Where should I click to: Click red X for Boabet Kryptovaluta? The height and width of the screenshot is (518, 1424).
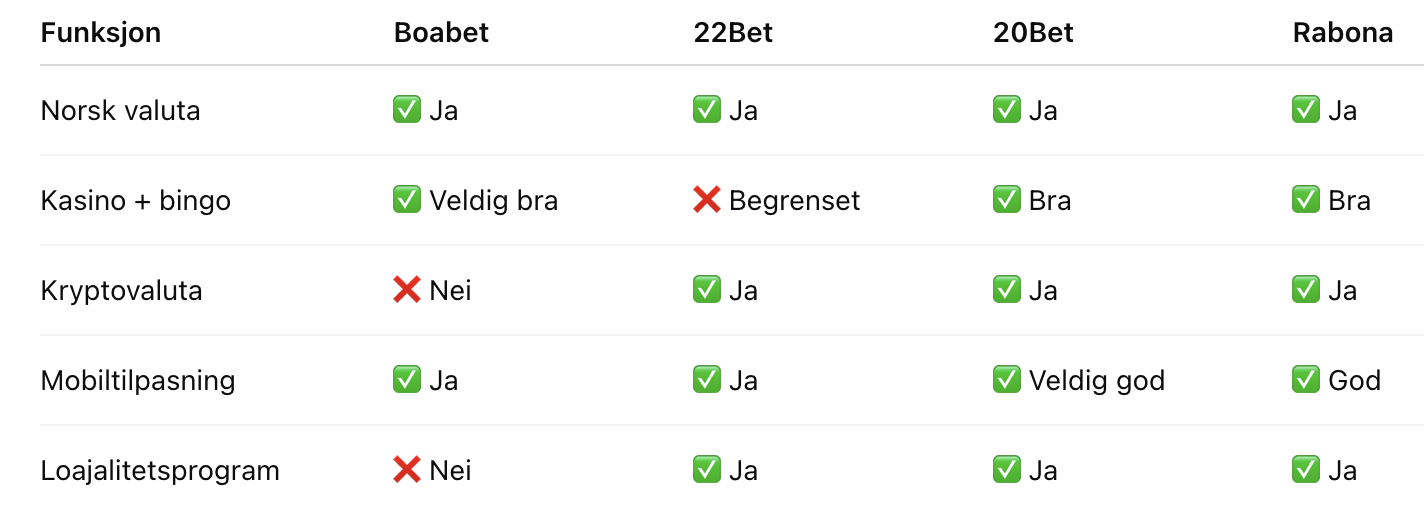407,290
